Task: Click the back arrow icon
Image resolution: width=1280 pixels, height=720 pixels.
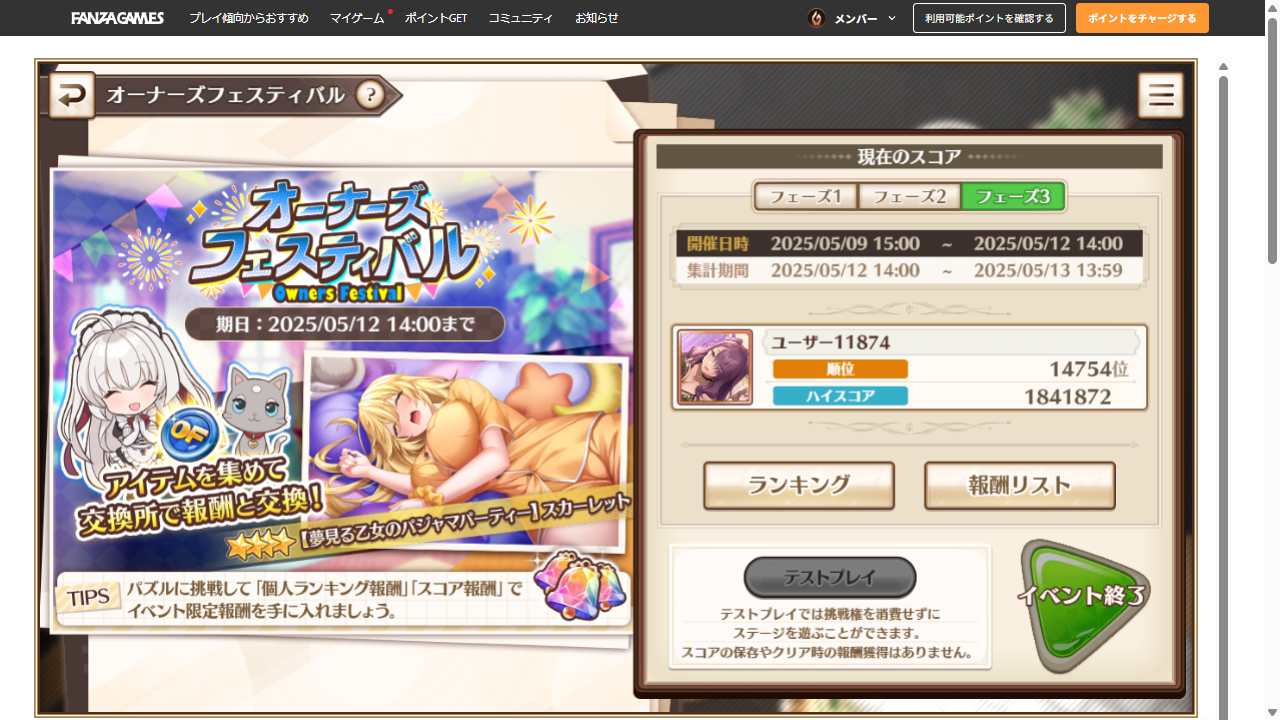Action: 72,96
